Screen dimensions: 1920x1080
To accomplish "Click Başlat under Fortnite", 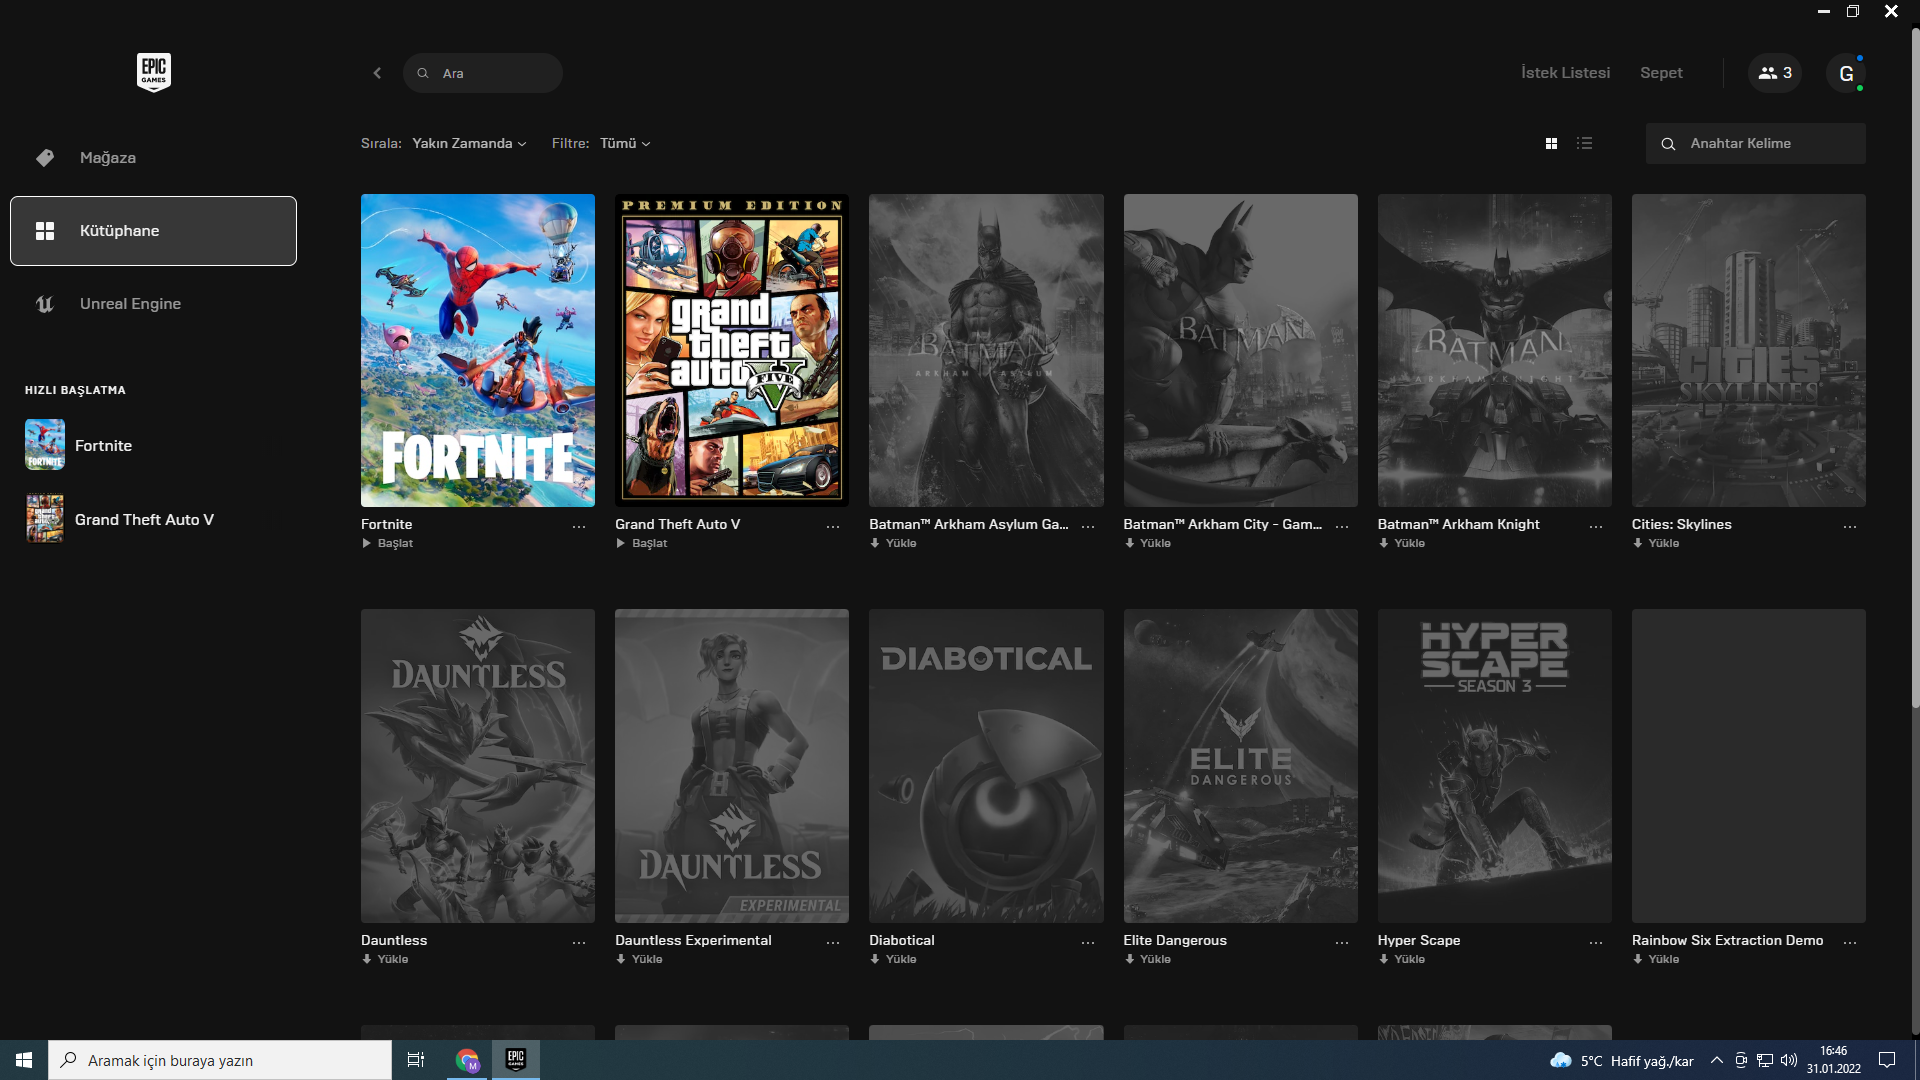I will 387,543.
